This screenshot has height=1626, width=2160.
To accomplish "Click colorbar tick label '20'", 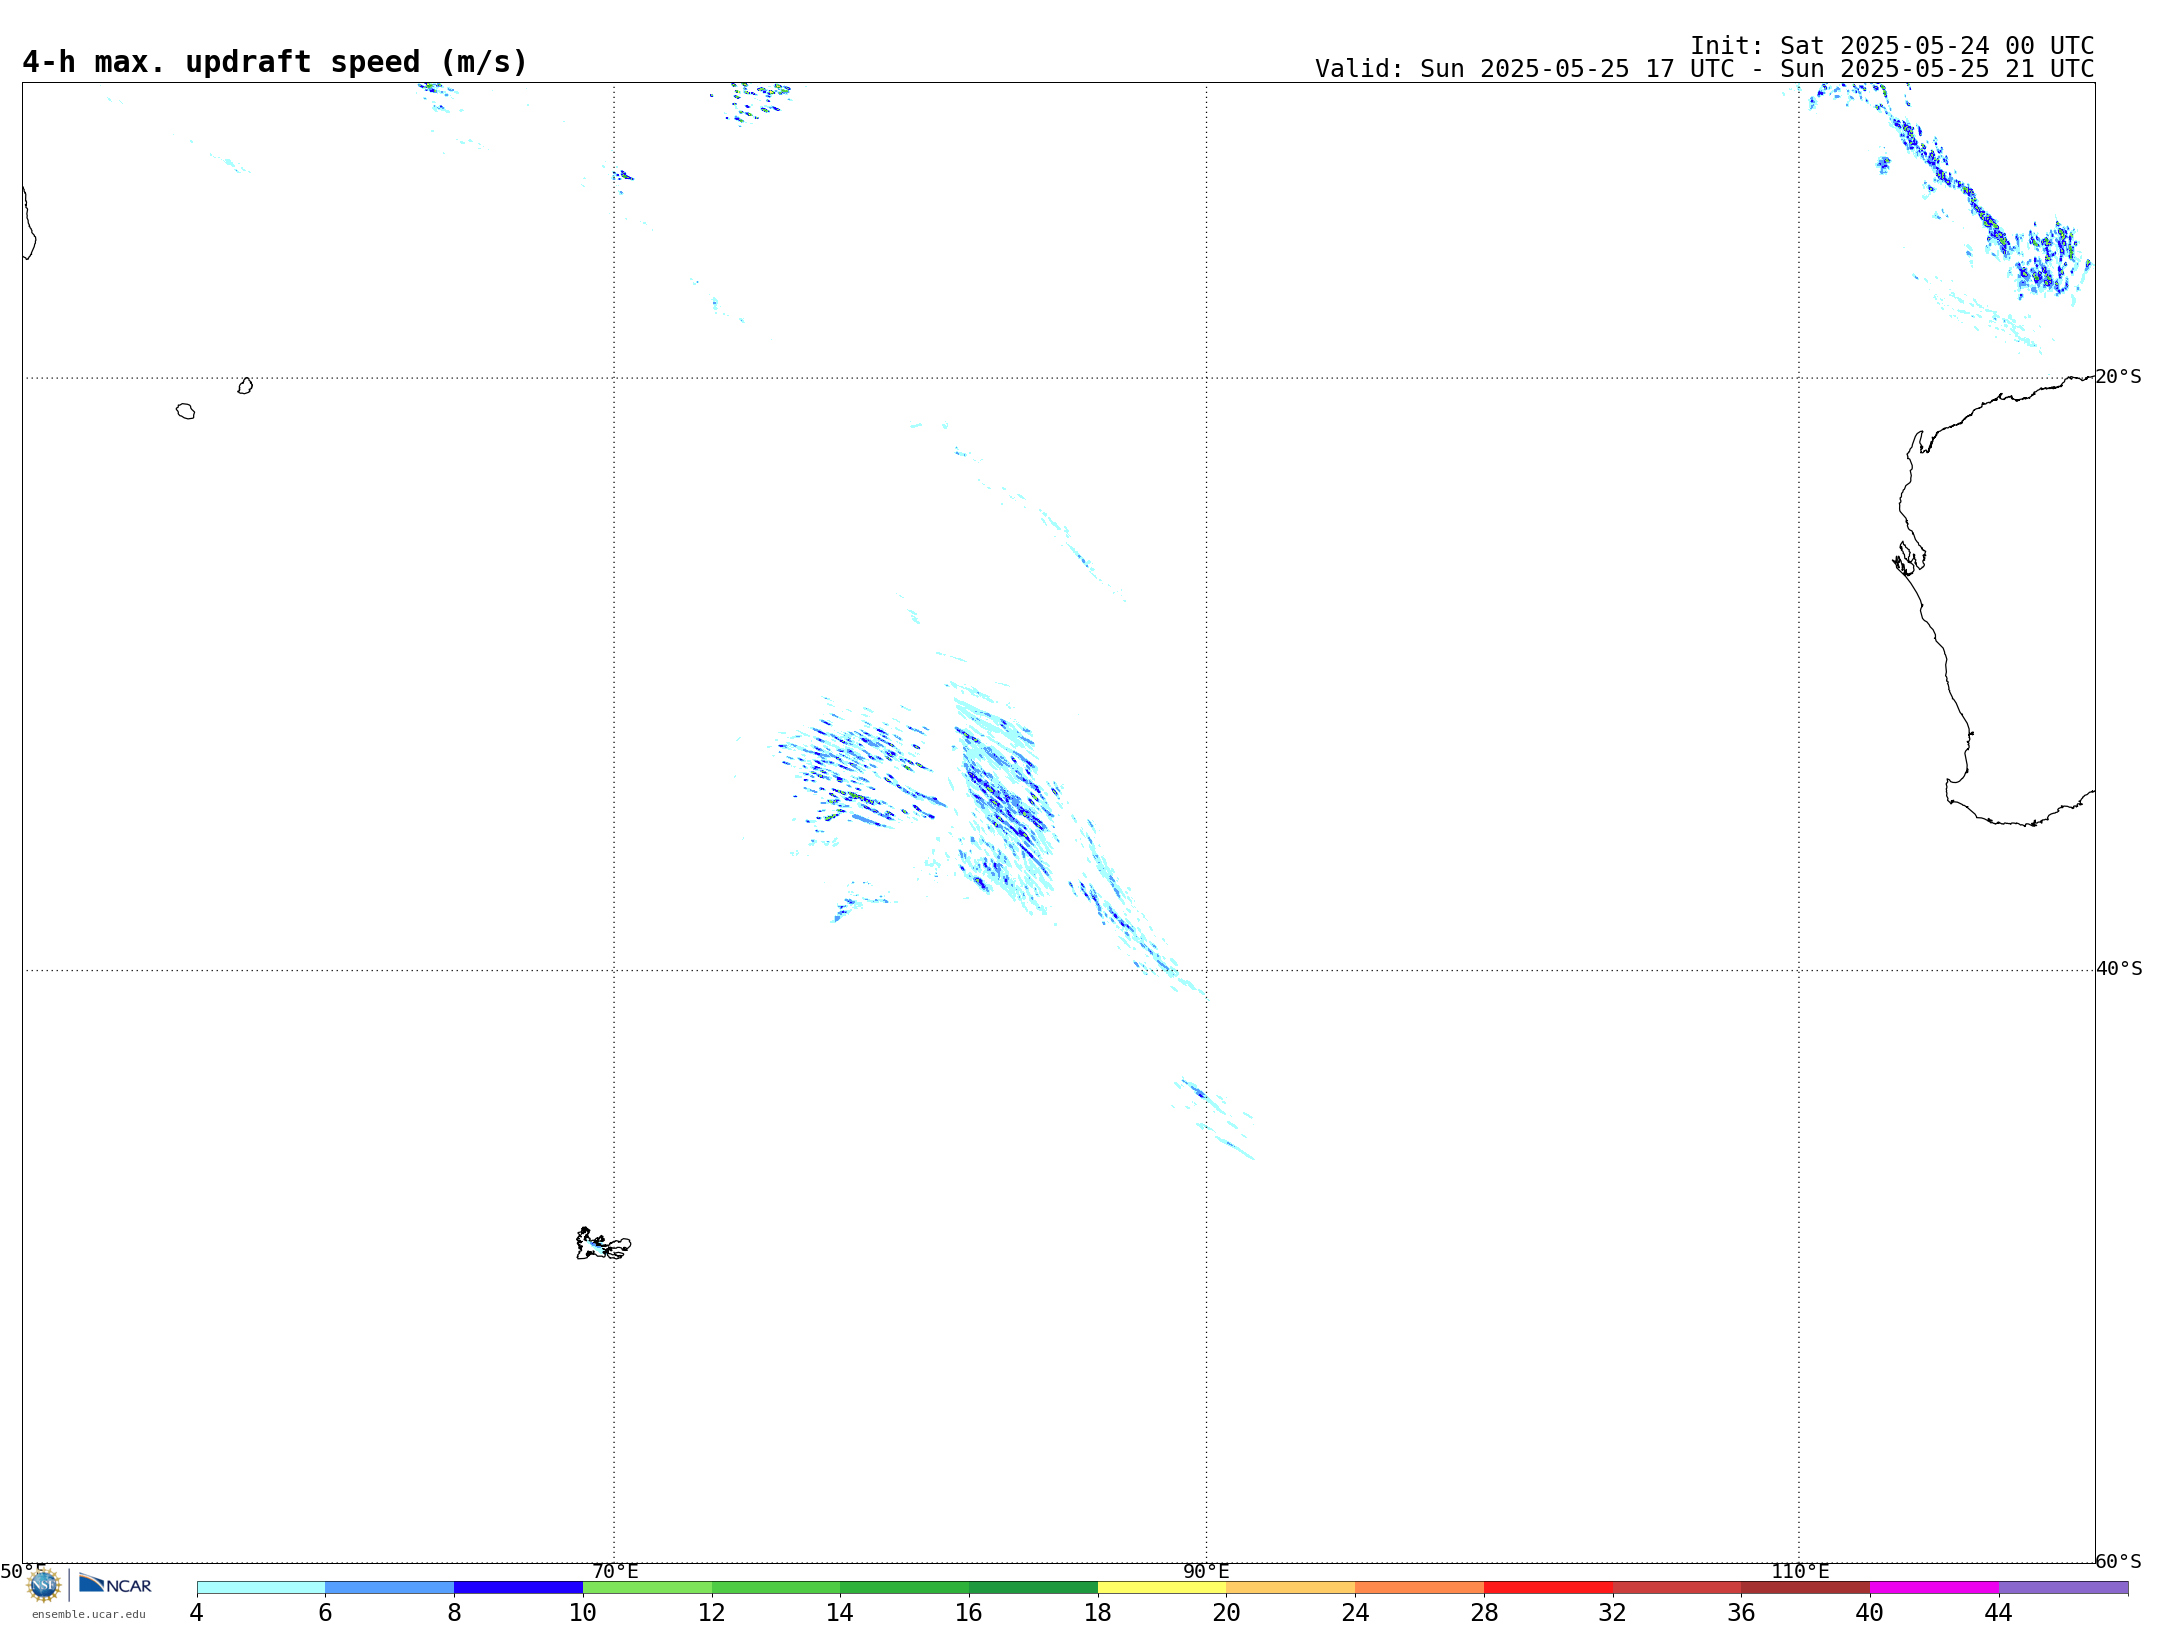I will [1227, 1613].
